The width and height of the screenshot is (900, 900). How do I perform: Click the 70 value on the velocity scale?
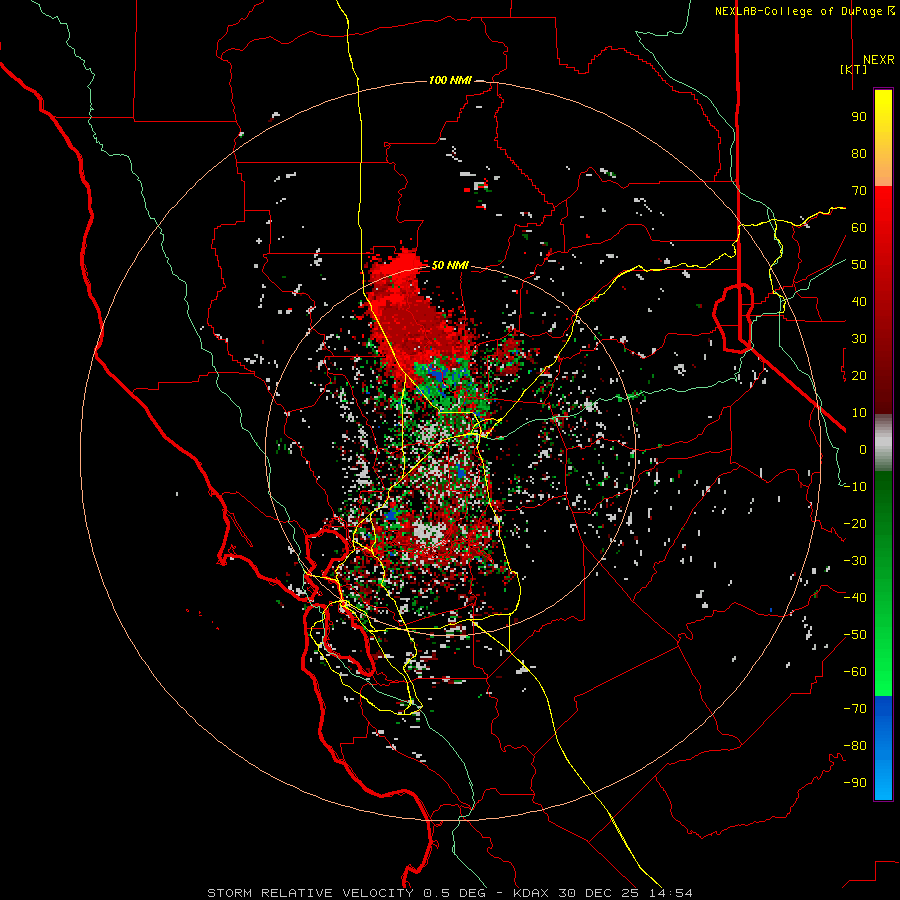[x=859, y=191]
